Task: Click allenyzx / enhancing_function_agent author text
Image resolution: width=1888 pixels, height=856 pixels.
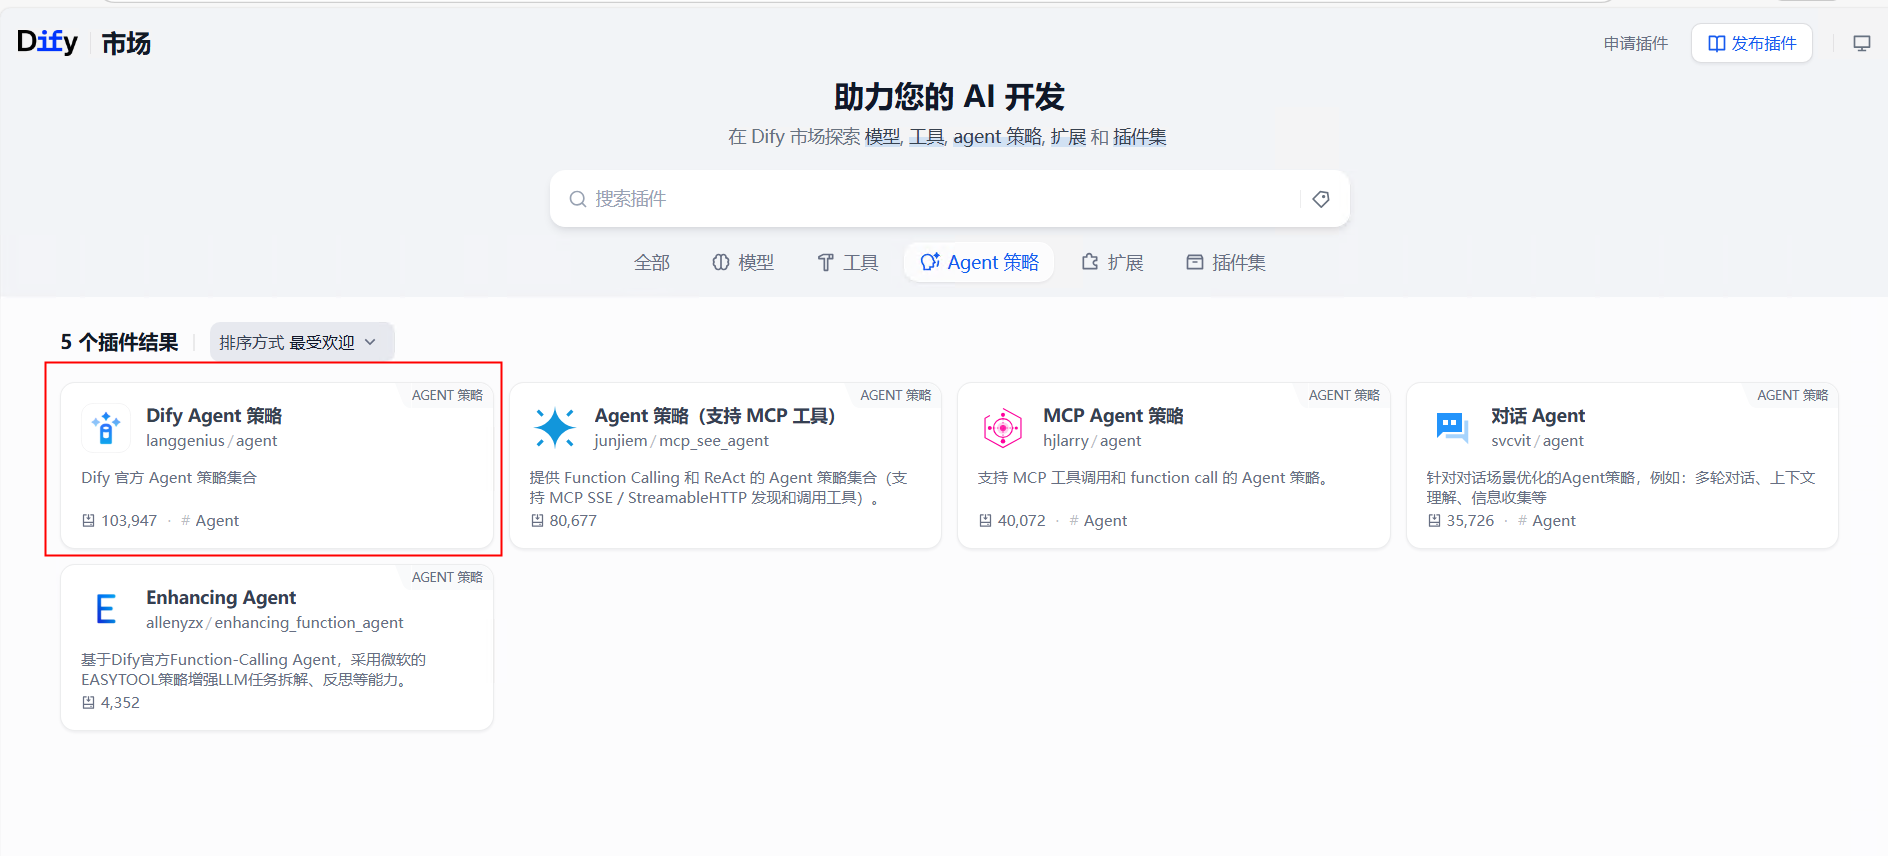Action: coord(275,623)
